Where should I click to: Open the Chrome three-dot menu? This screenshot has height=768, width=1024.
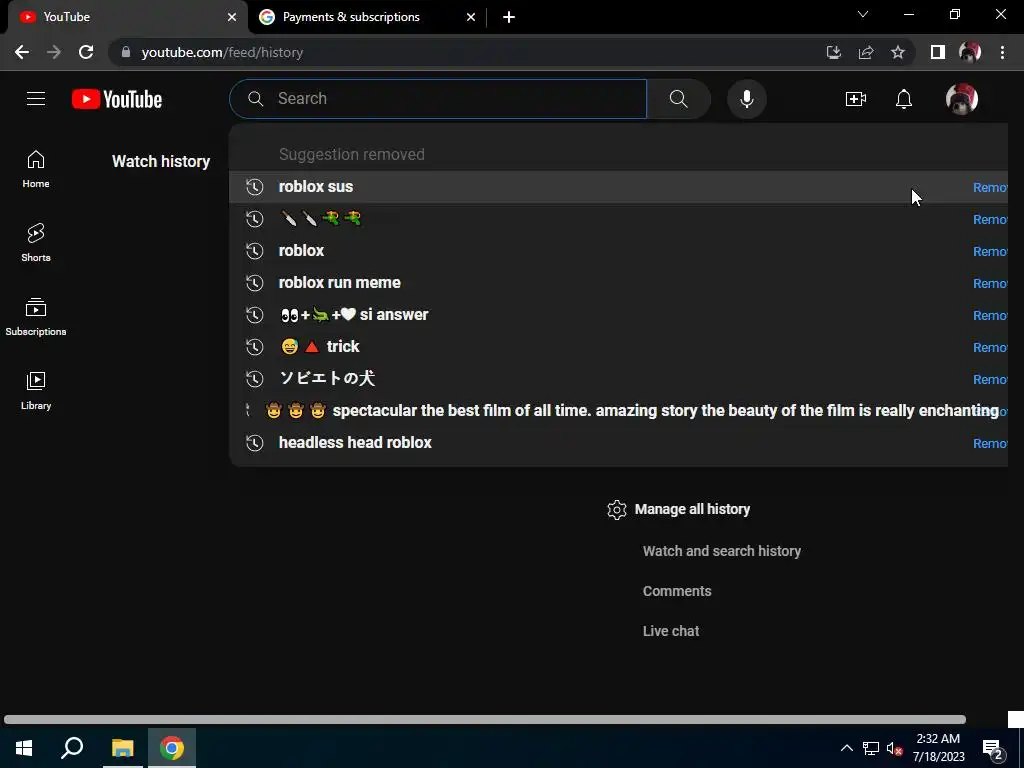[x=1002, y=52]
